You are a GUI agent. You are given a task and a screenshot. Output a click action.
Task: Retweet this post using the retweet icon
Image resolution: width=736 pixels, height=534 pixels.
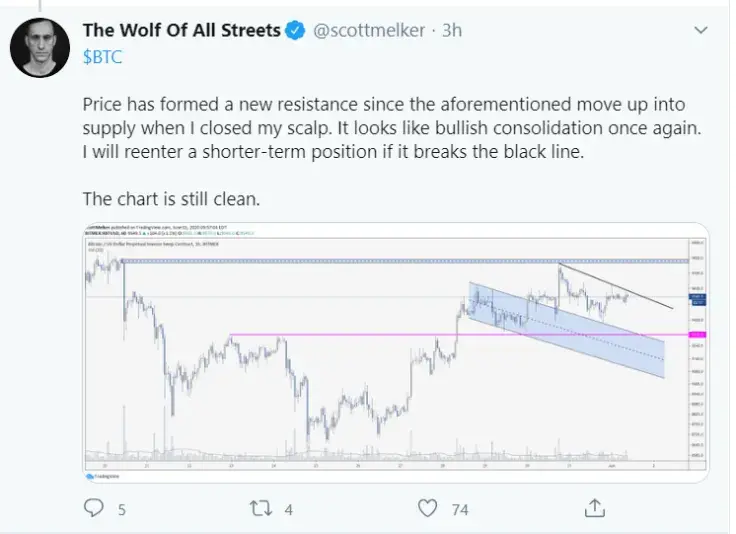tap(258, 508)
